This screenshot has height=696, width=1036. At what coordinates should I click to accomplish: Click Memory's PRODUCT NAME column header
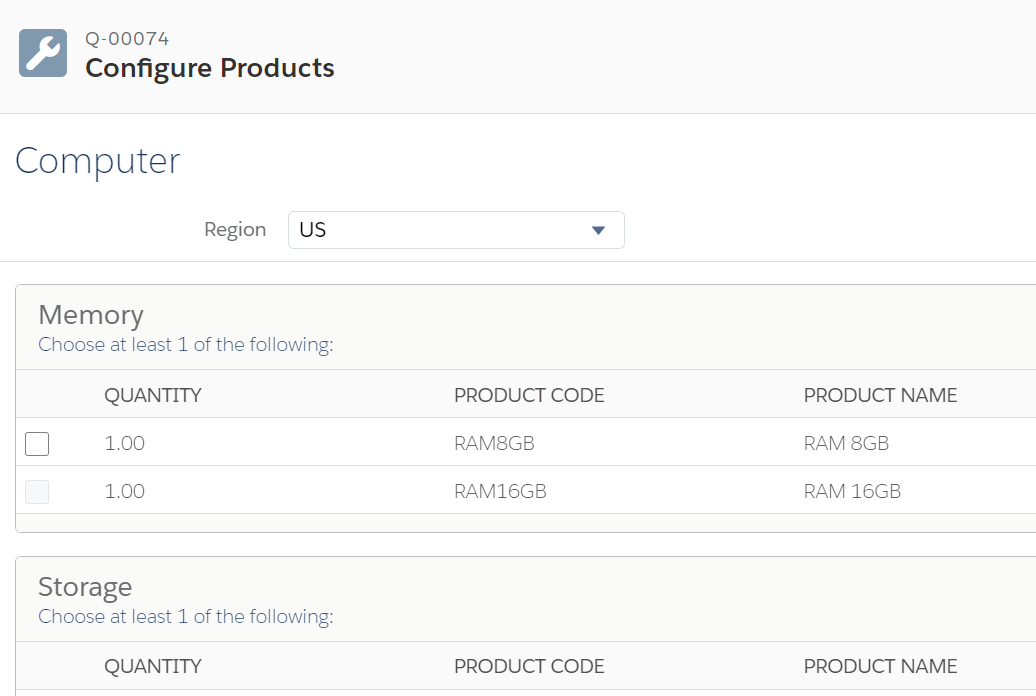tap(880, 395)
